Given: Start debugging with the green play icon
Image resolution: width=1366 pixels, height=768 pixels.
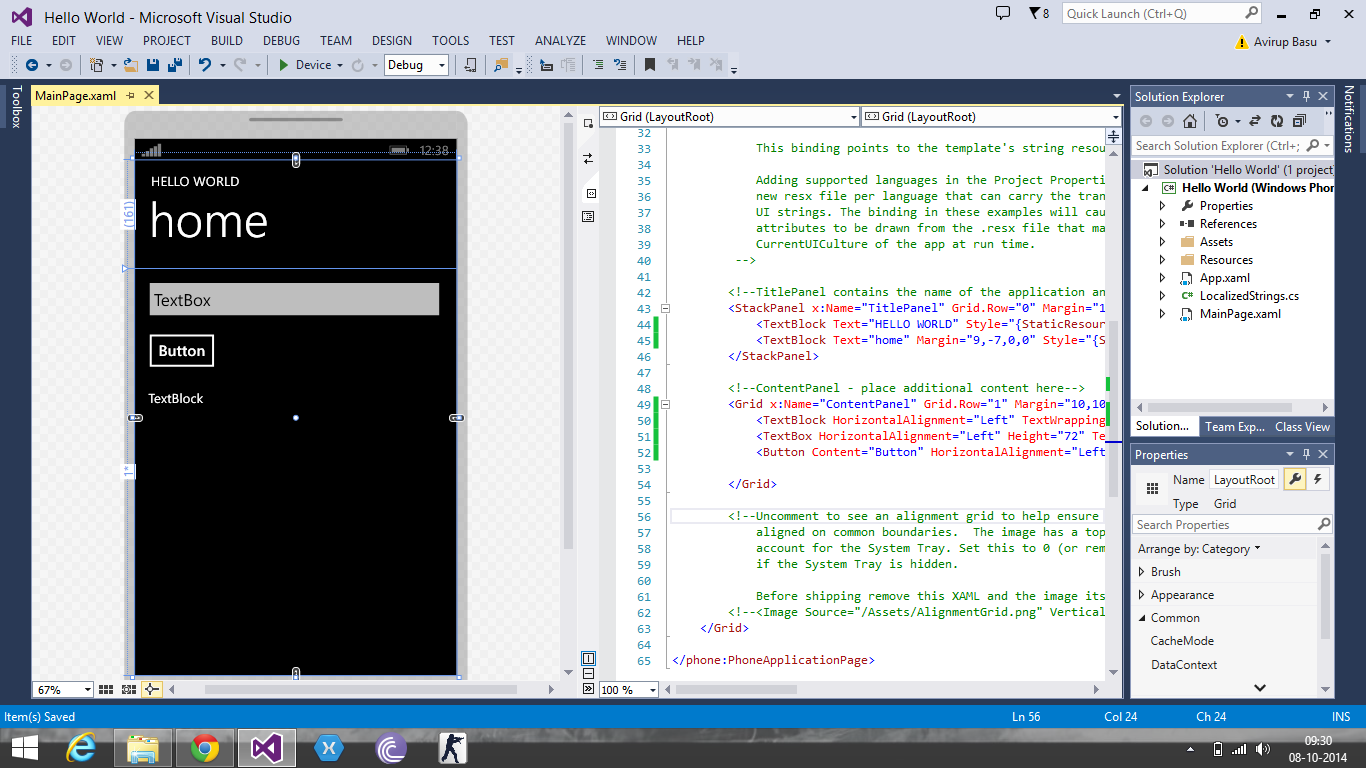Looking at the screenshot, I should tap(284, 65).
